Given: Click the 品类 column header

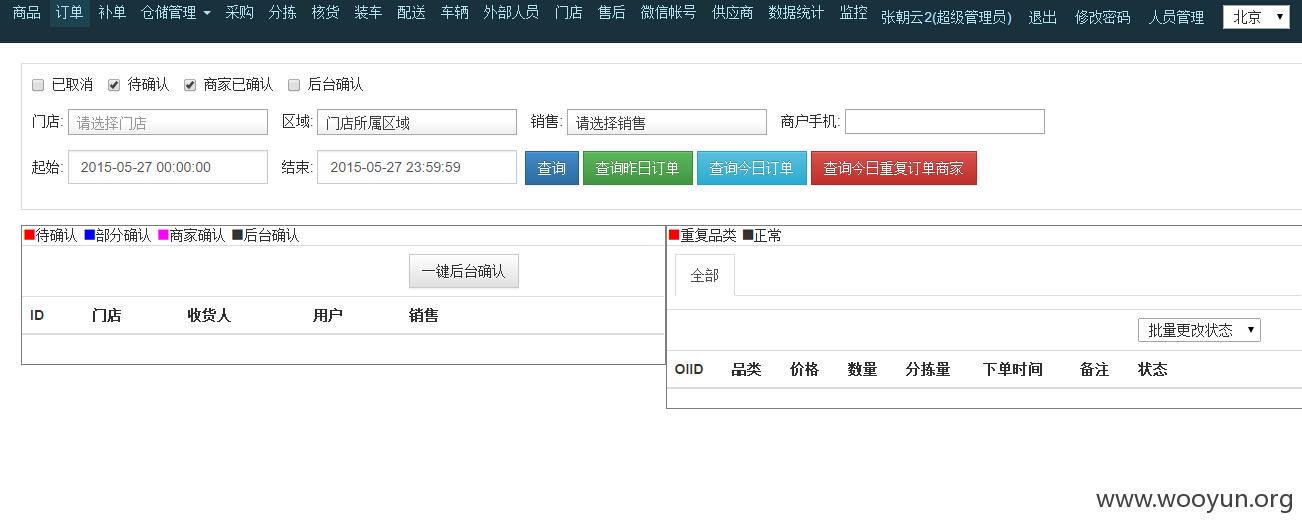Looking at the screenshot, I should point(746,369).
